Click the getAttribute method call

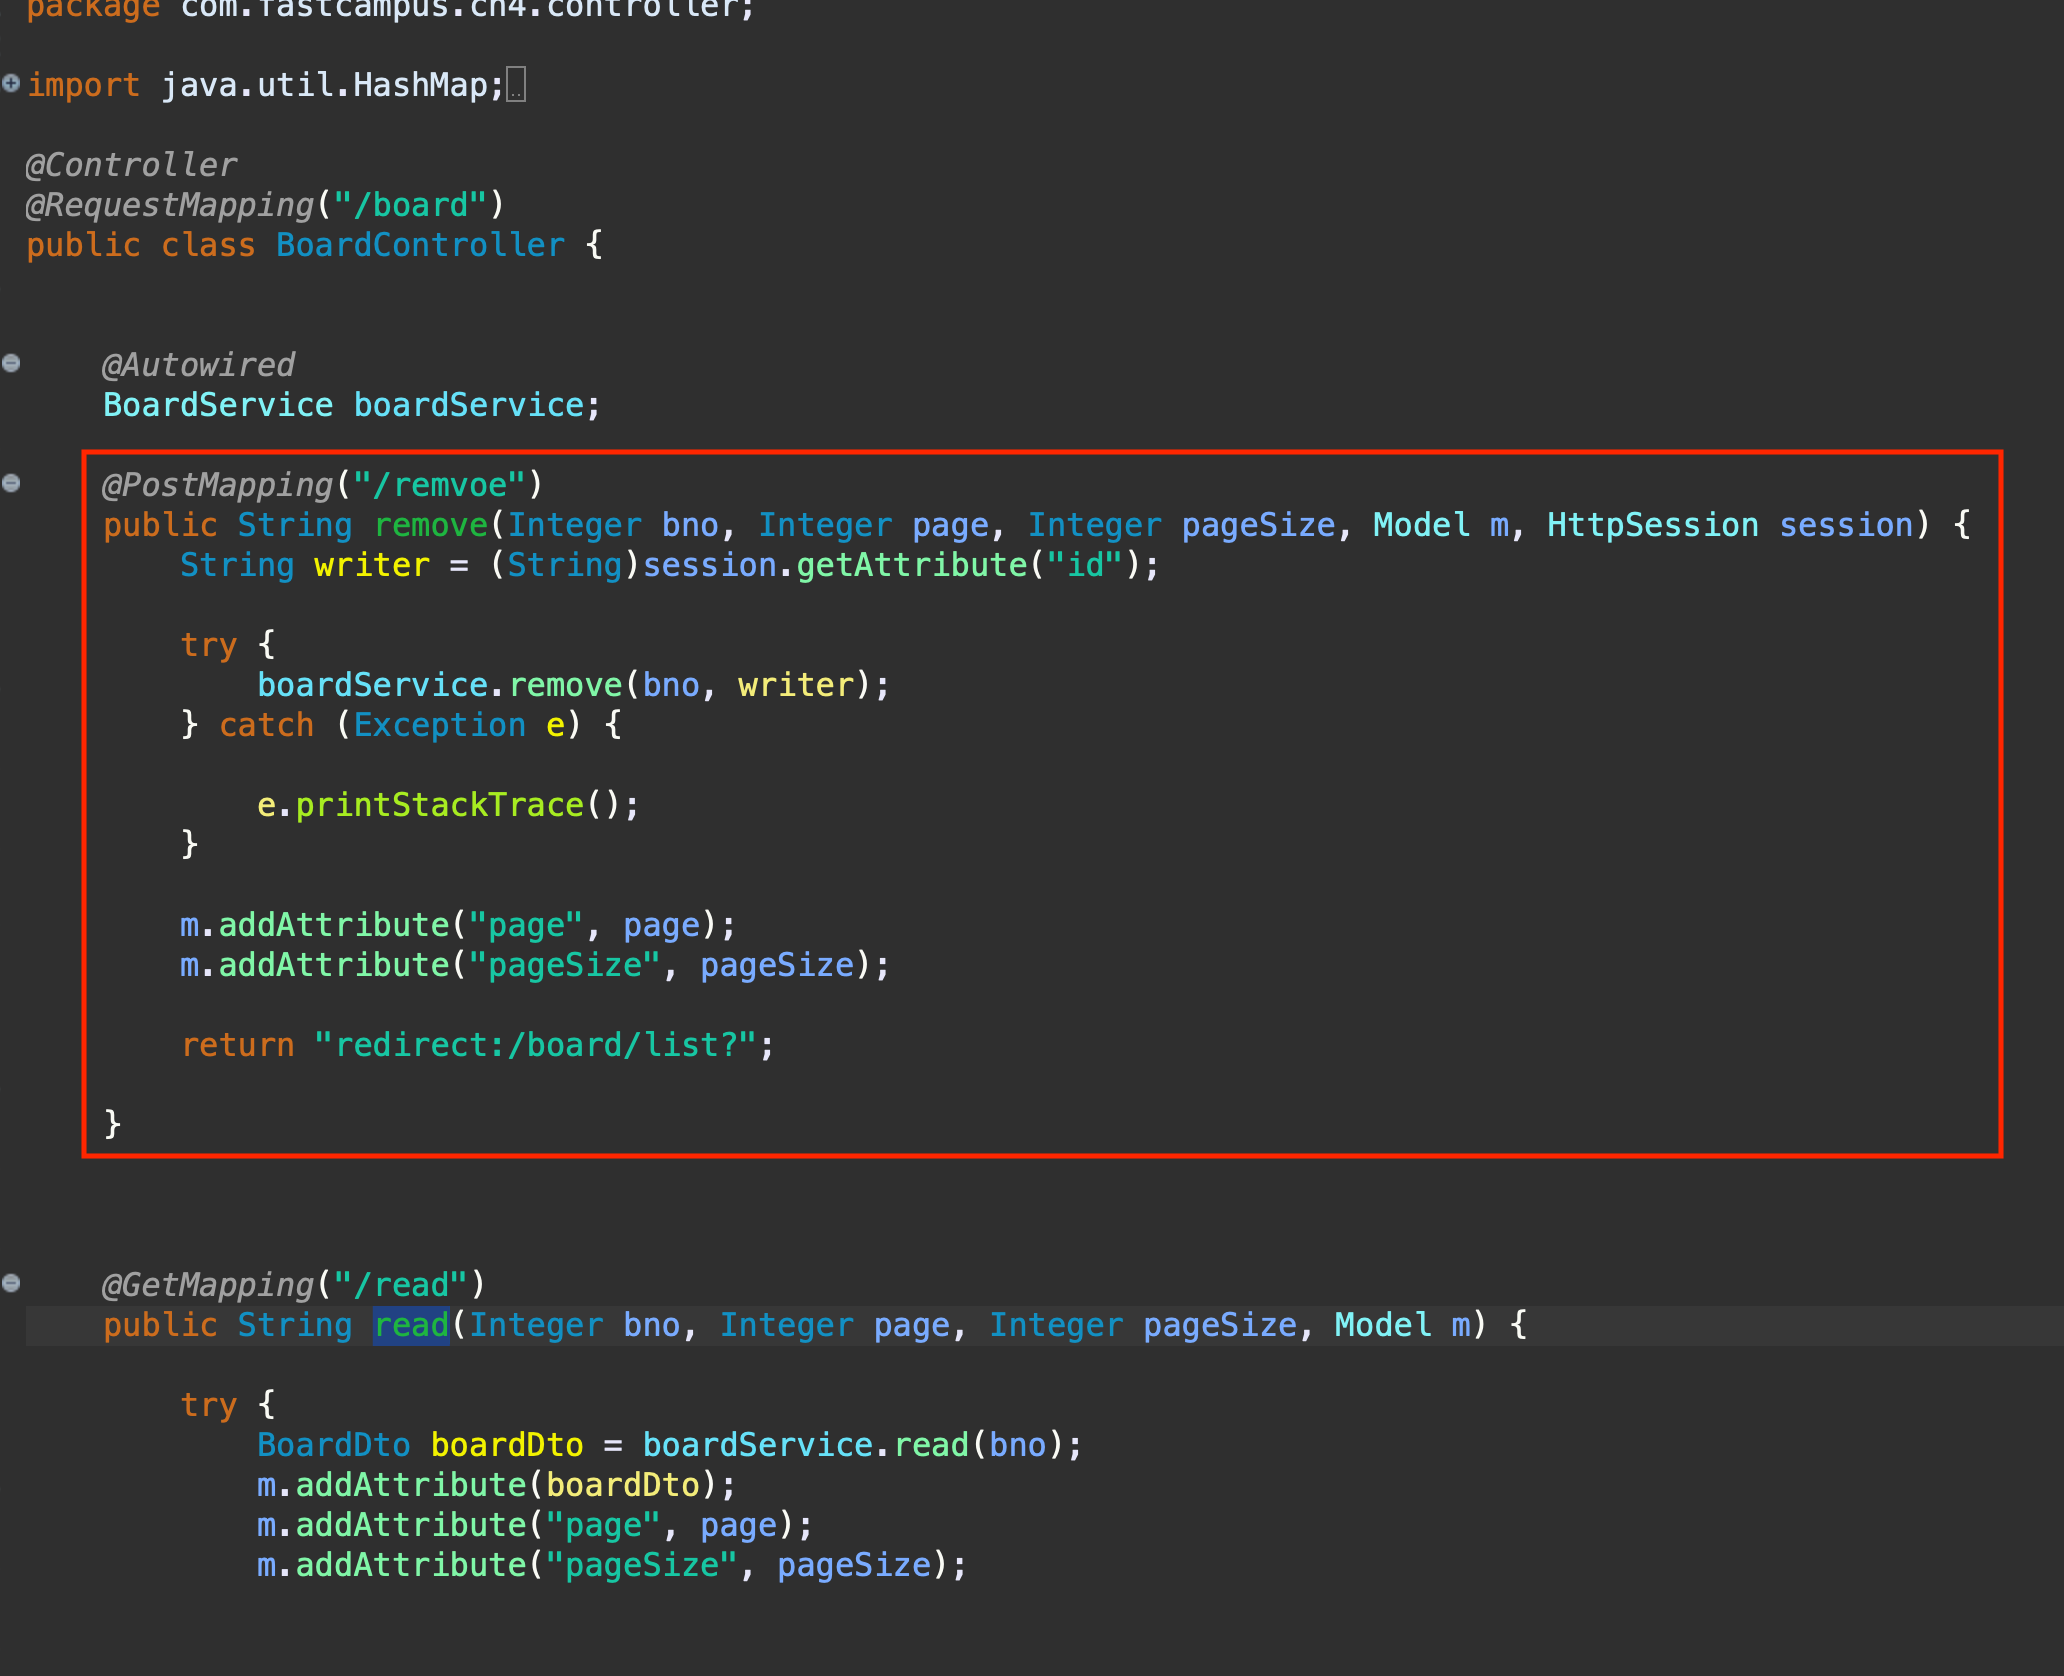[911, 565]
